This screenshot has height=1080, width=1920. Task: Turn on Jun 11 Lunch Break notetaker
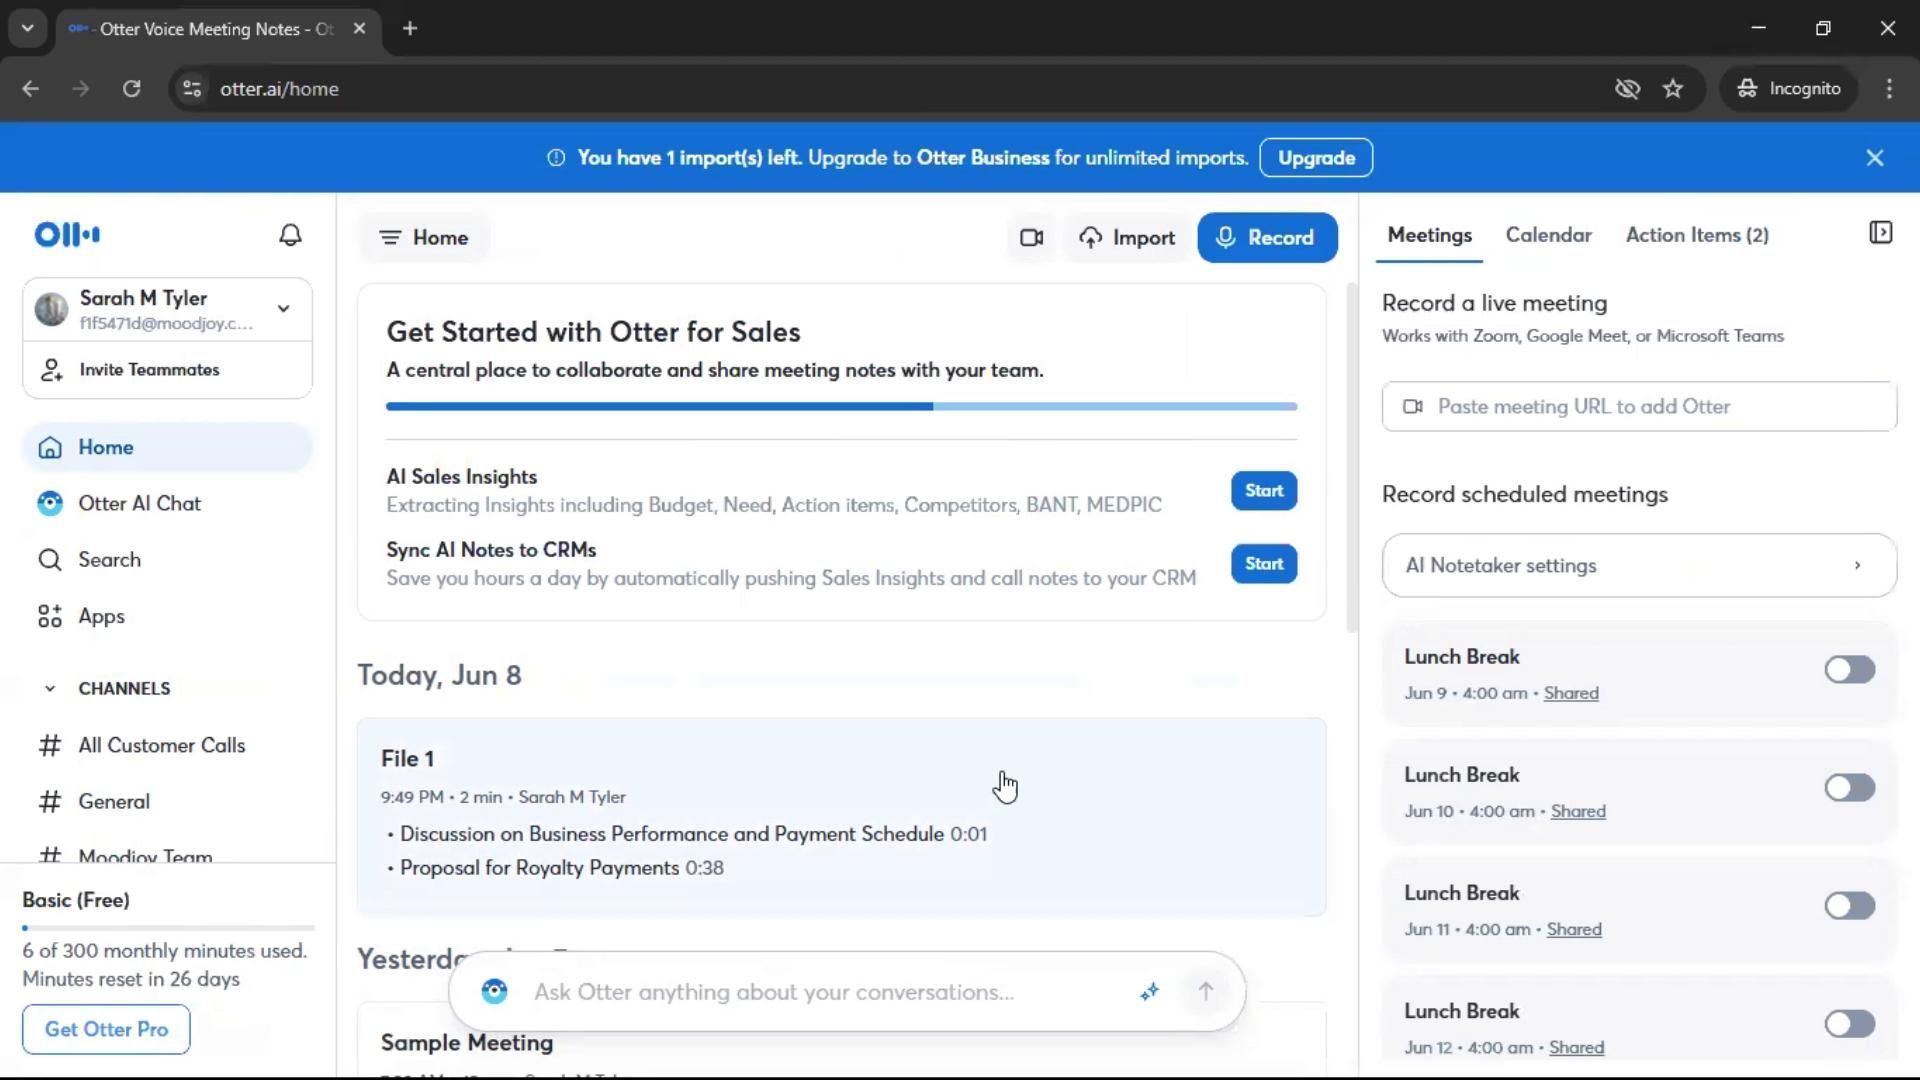coord(1848,906)
